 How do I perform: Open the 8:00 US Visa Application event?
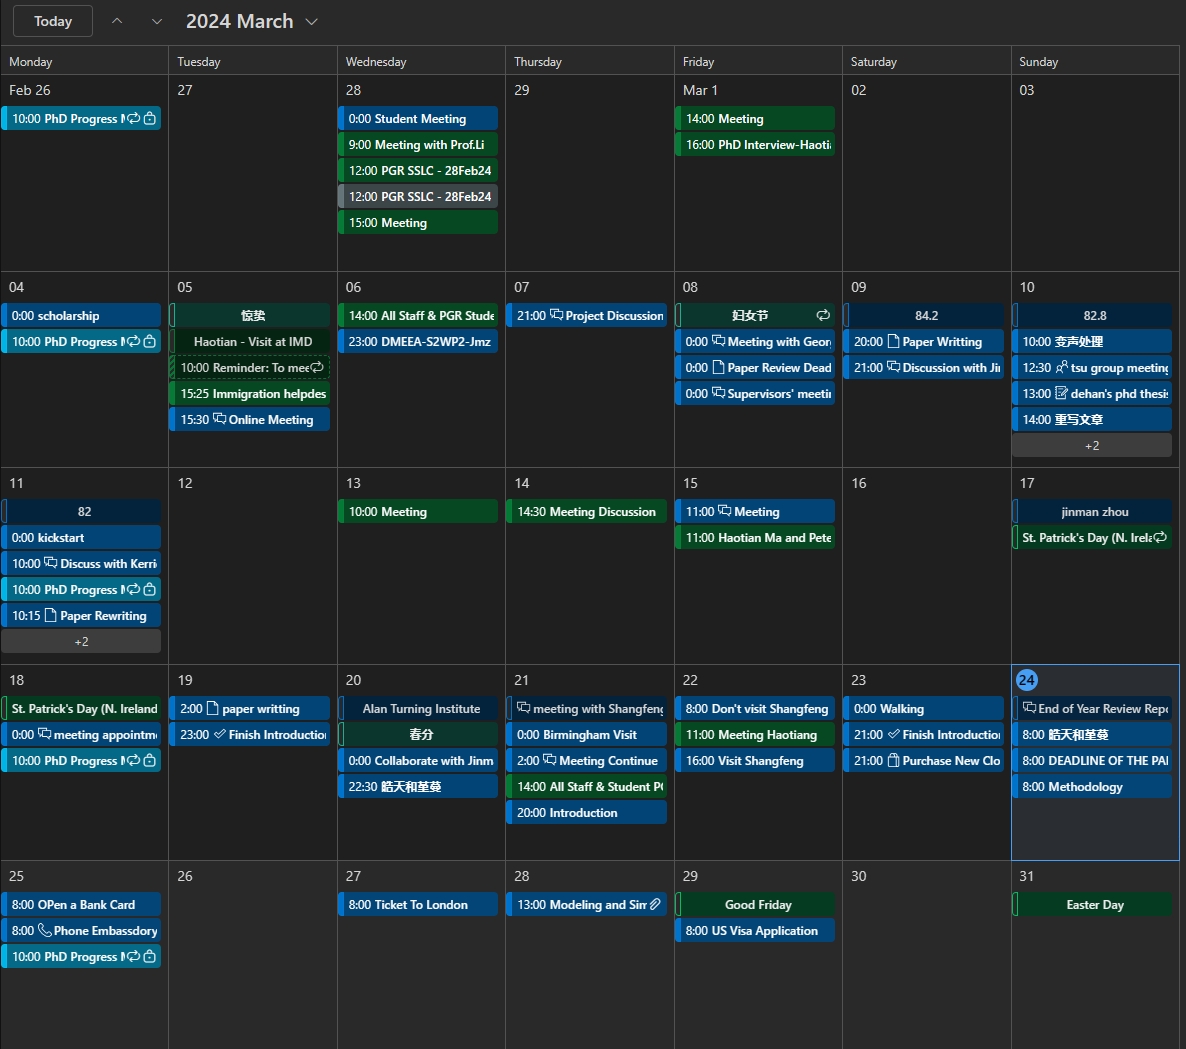click(757, 930)
